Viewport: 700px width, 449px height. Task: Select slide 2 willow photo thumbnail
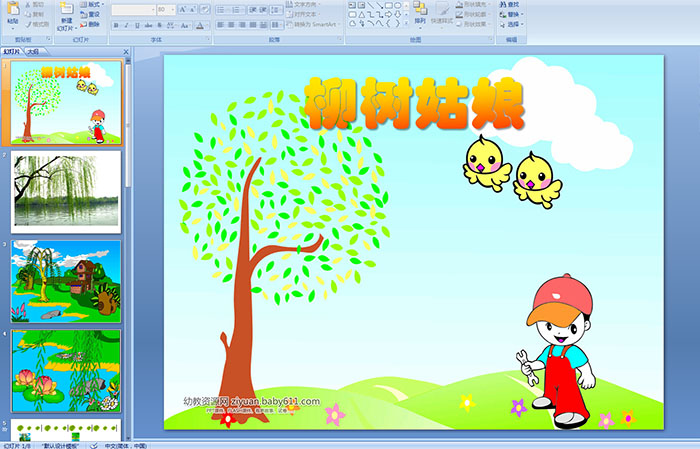coord(66,190)
